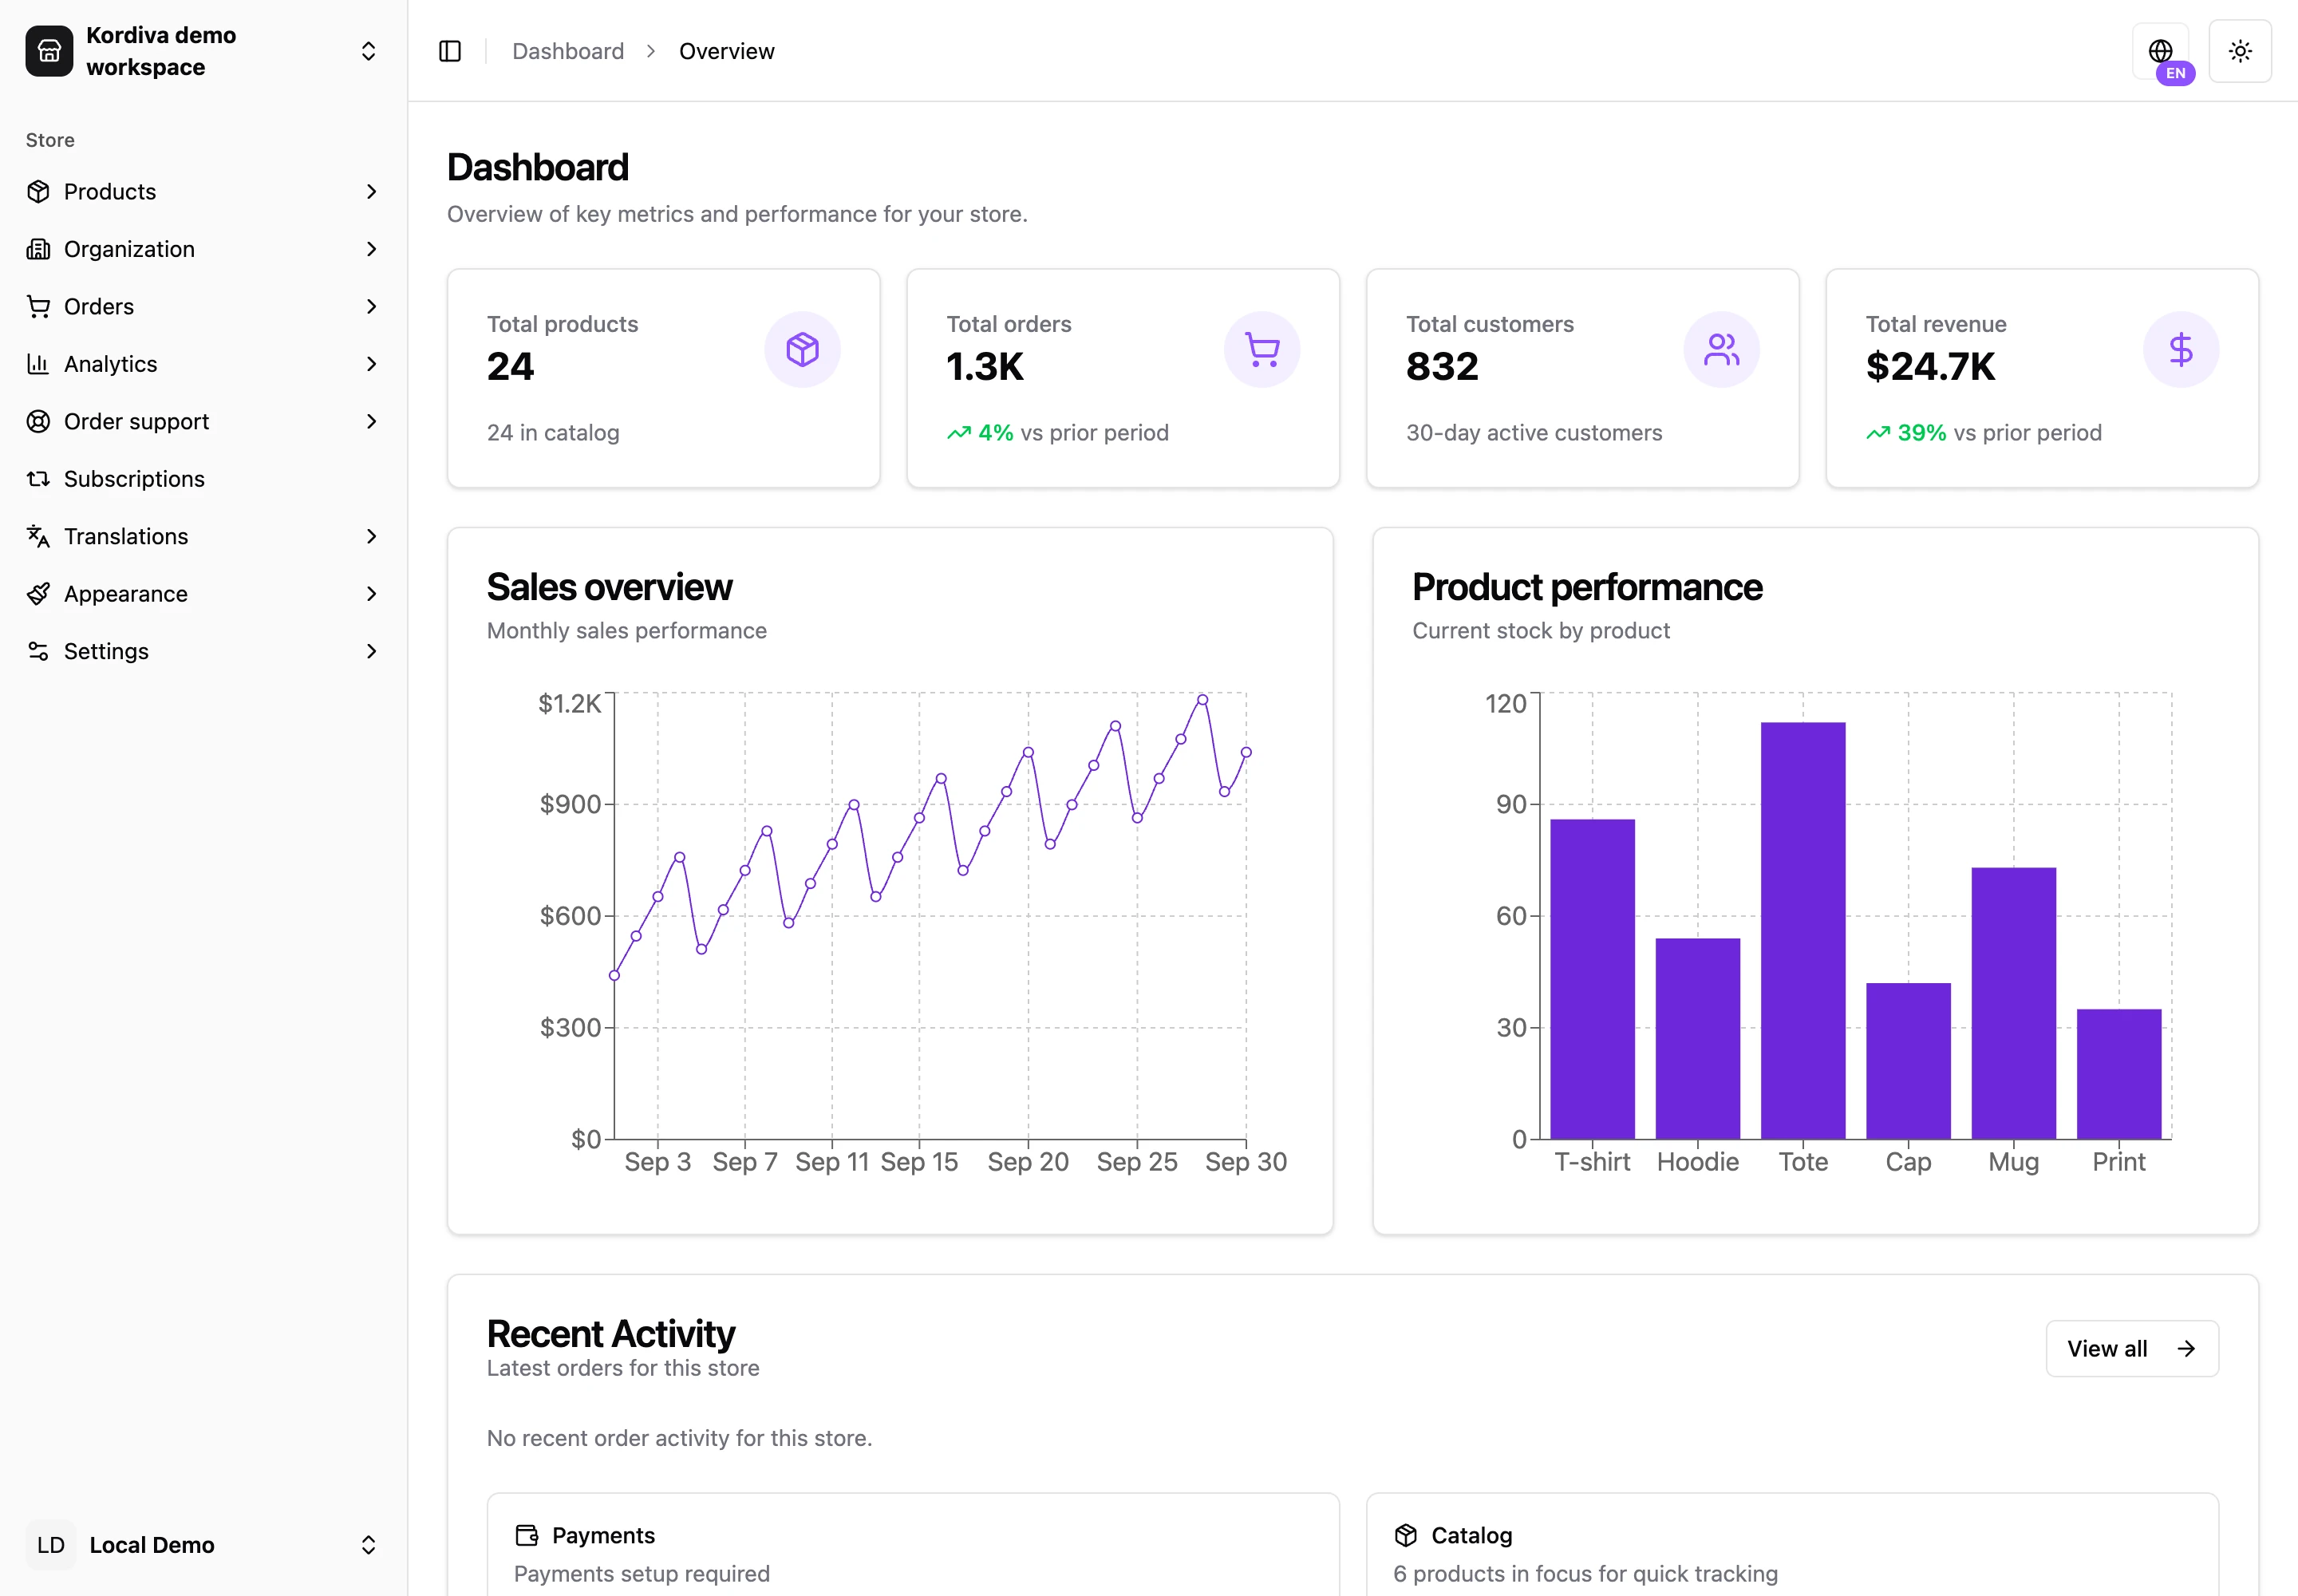Screen dimensions: 2298x1596
Task: Open the Subscriptions menu item
Action: (203, 479)
